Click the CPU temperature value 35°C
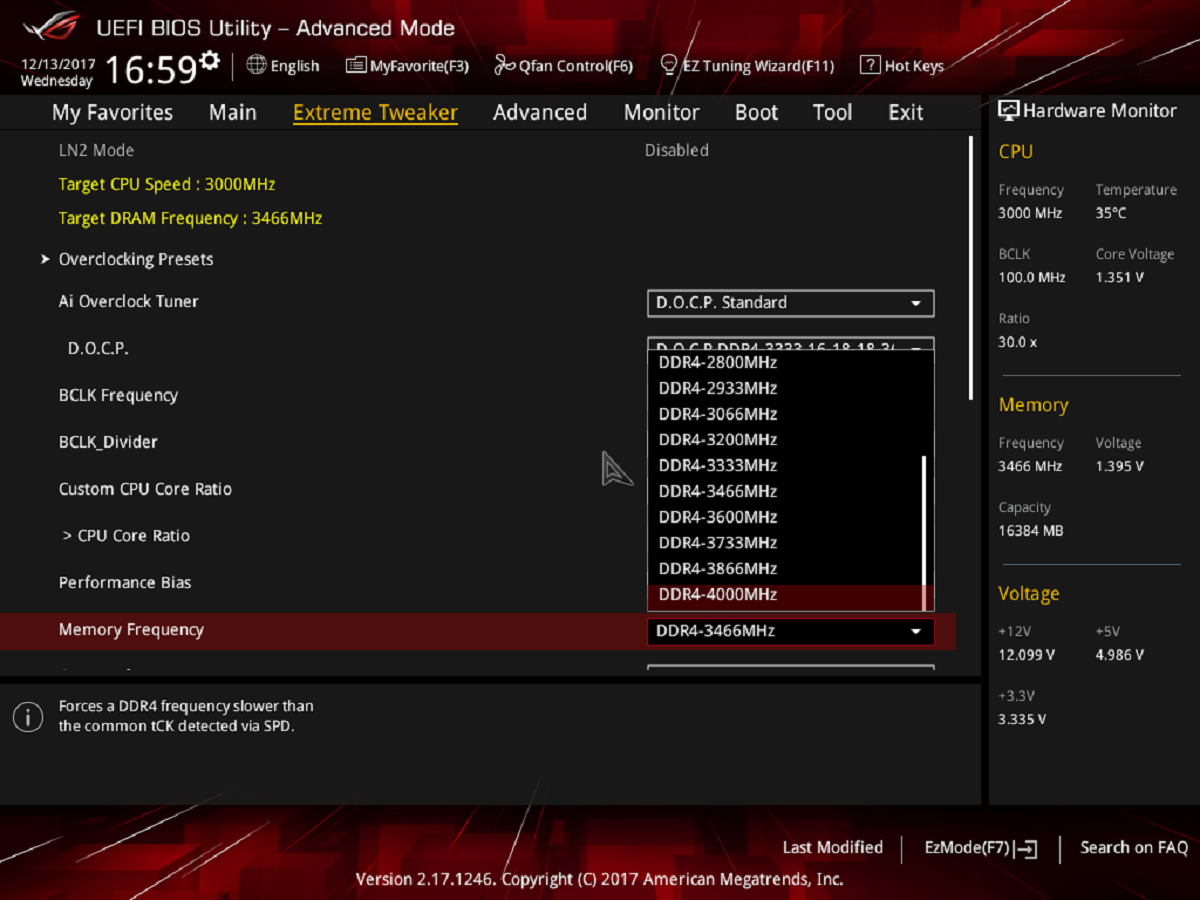Image resolution: width=1200 pixels, height=900 pixels. coord(1111,213)
